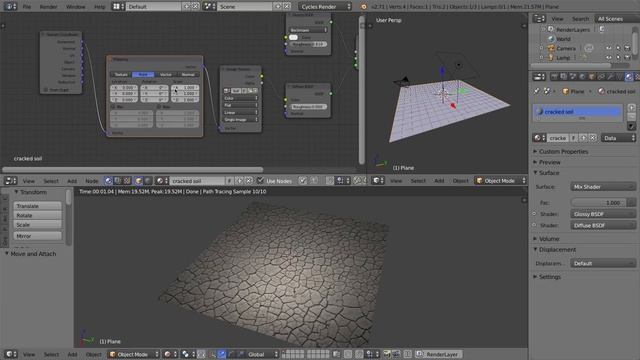Open Displacement Default dropdown
The width and height of the screenshot is (640, 360).
click(x=603, y=263)
